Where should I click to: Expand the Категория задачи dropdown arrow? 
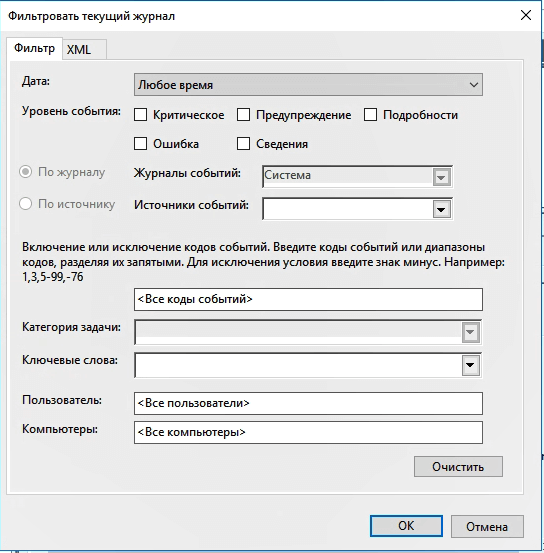(471, 332)
